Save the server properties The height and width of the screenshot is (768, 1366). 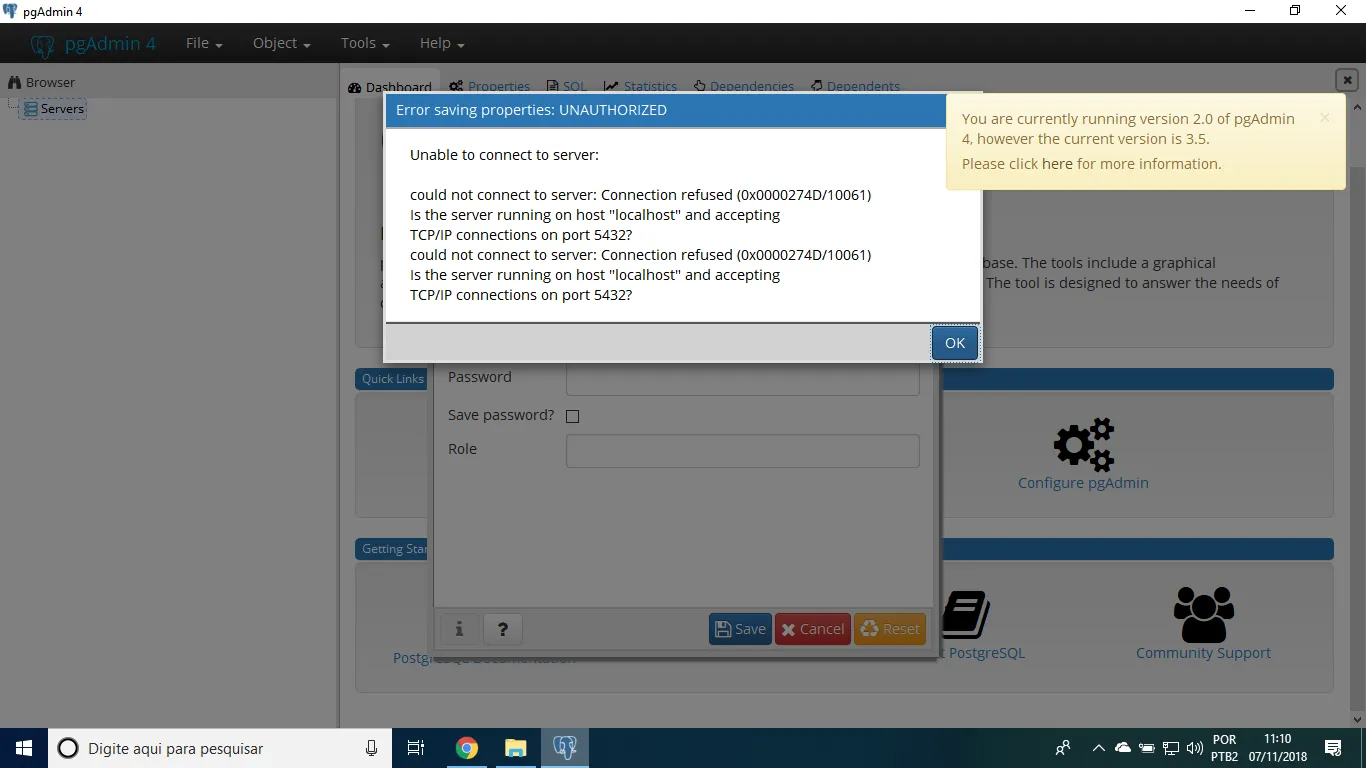740,629
